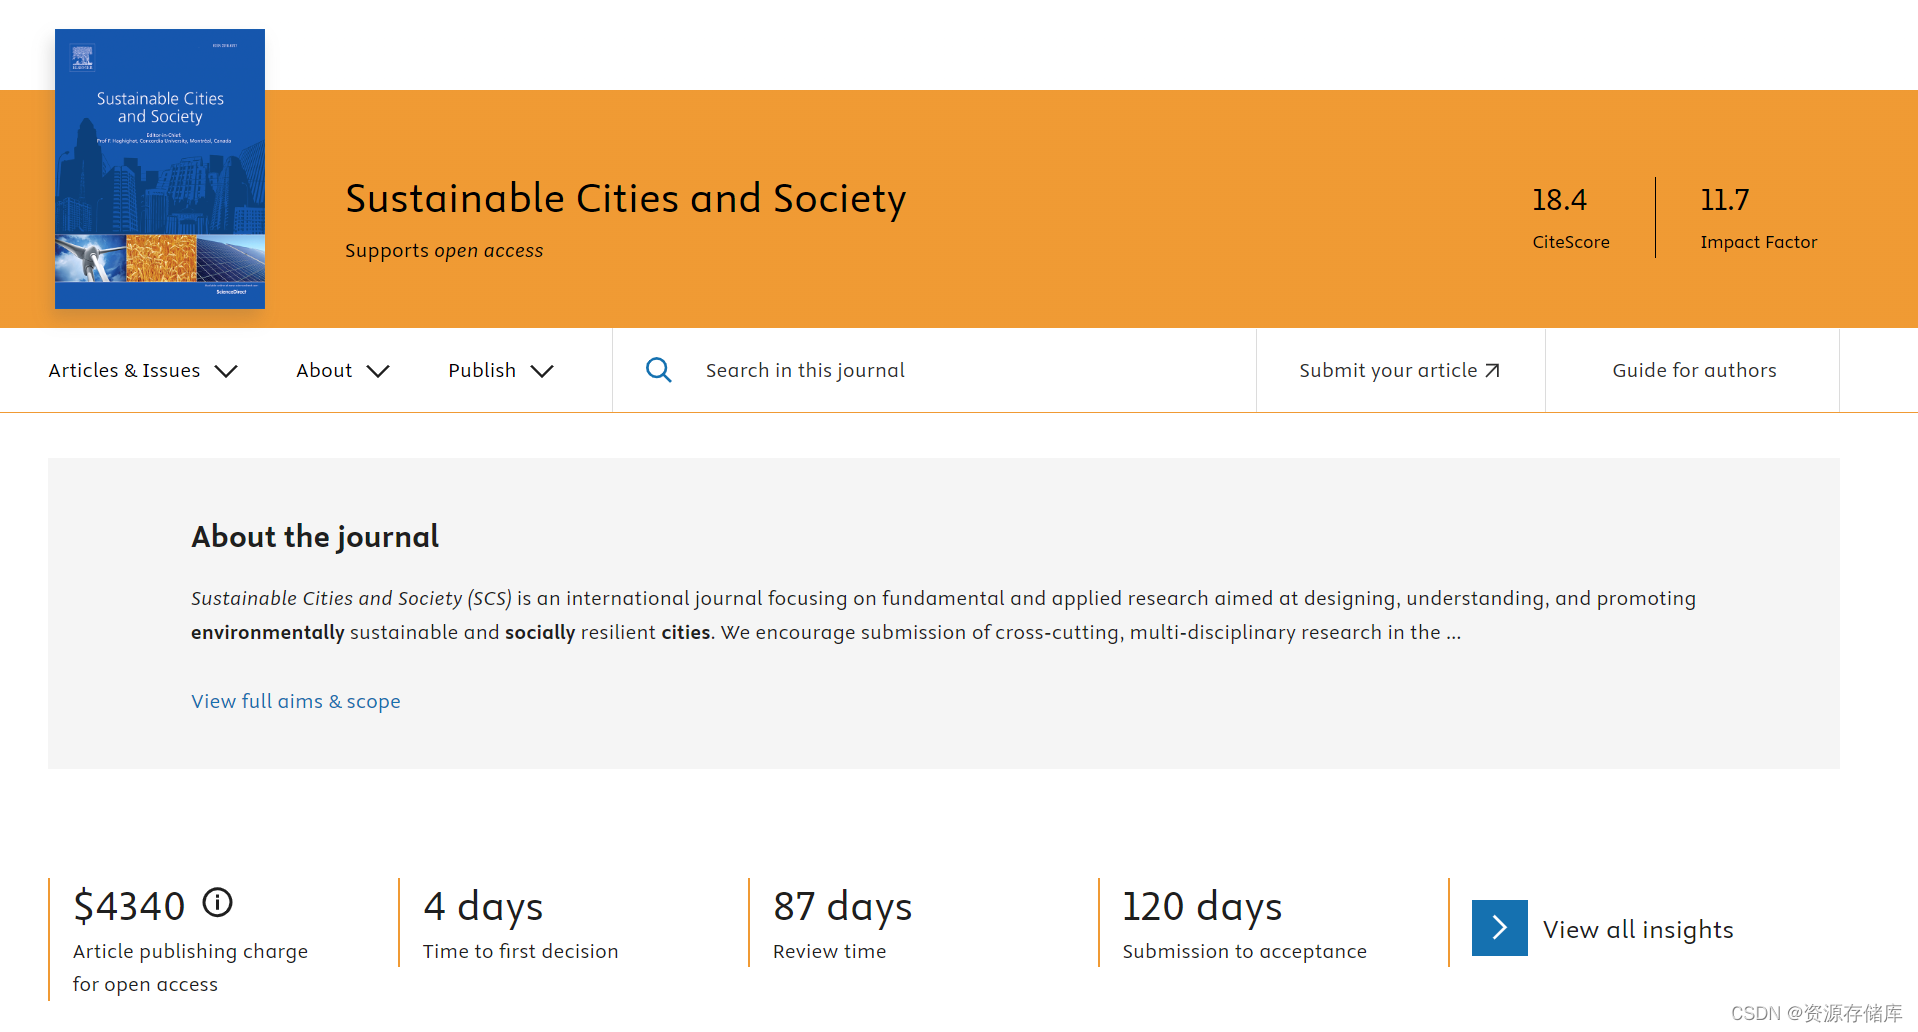This screenshot has width=1918, height=1032.
Task: Open the About menu
Action: point(343,371)
